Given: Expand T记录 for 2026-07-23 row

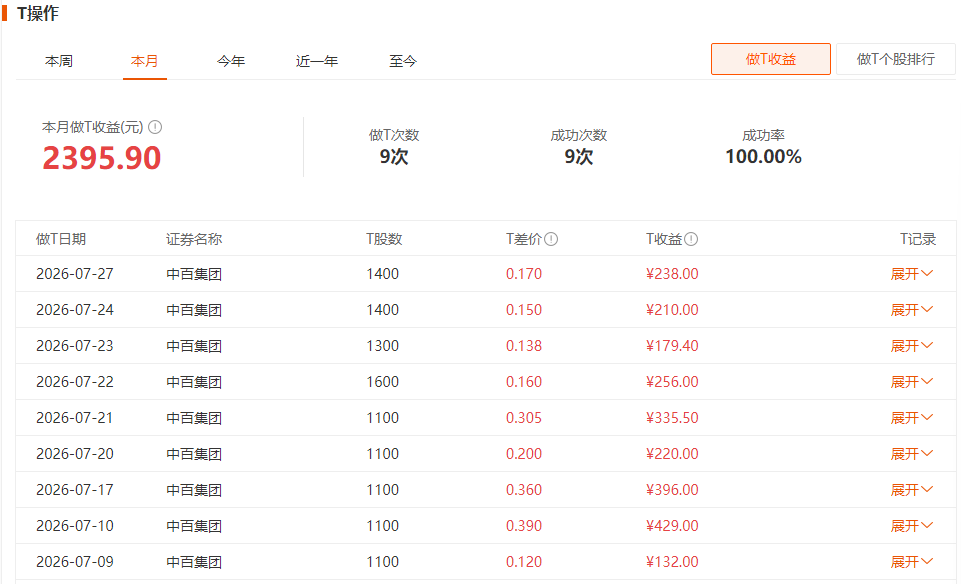Looking at the screenshot, I should 911,346.
